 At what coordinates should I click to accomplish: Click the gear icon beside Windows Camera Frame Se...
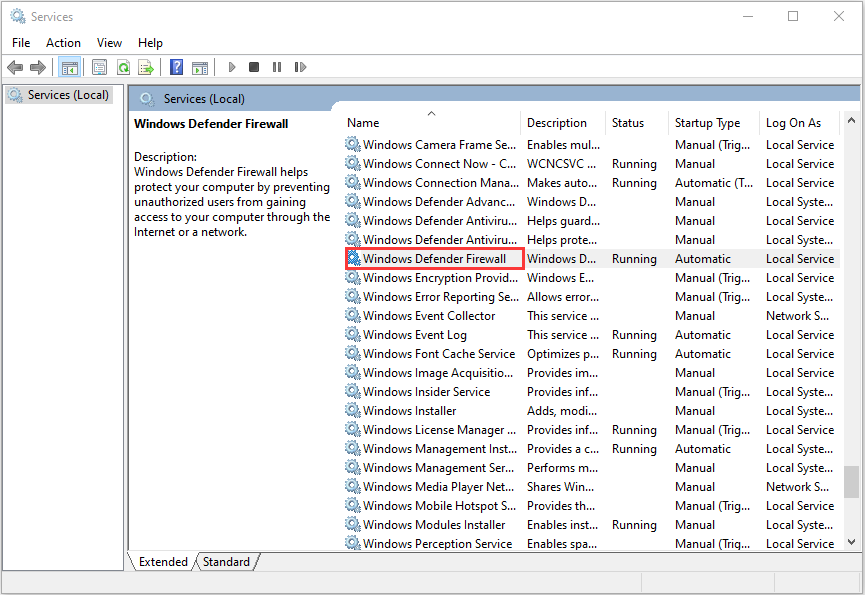tap(353, 144)
